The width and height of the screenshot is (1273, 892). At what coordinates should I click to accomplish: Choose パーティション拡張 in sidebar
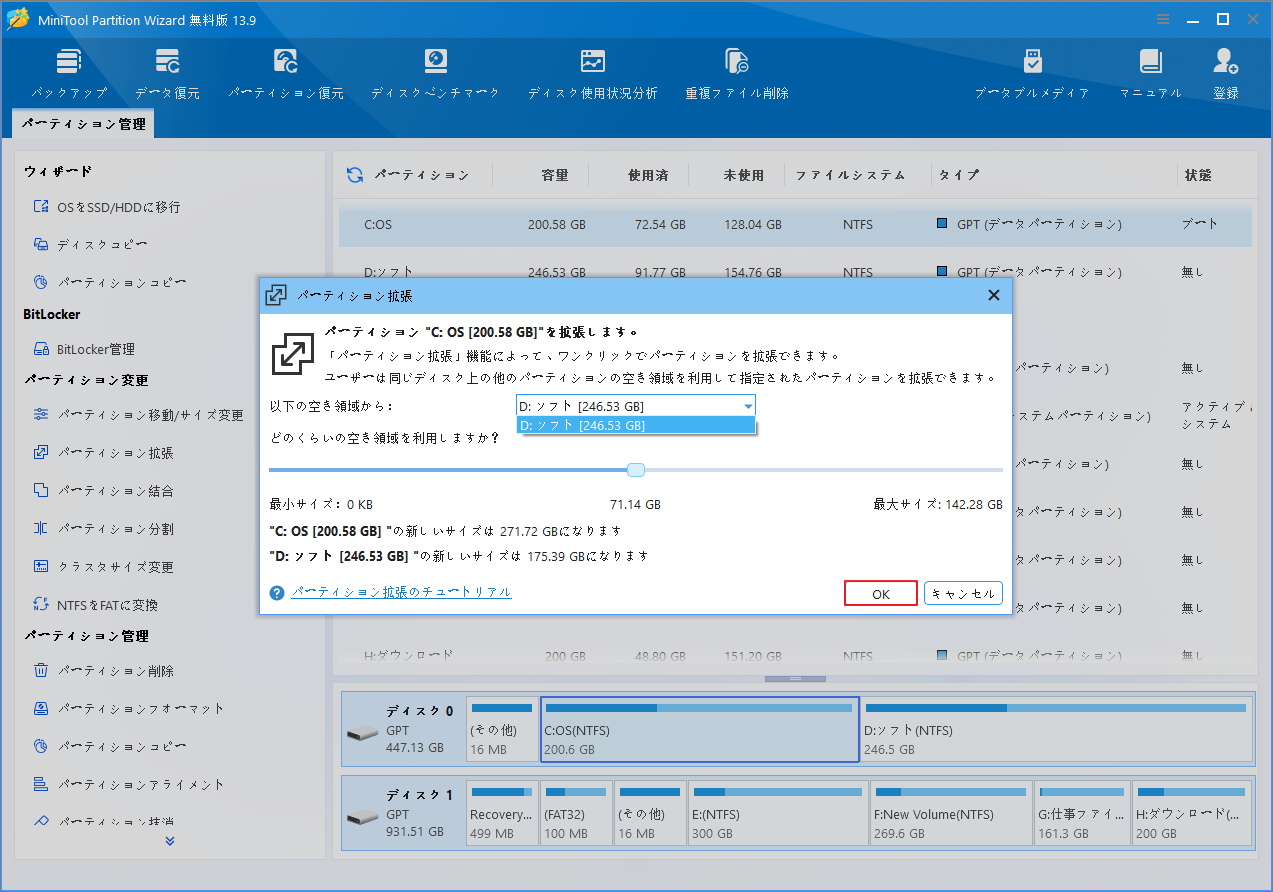coord(103,453)
